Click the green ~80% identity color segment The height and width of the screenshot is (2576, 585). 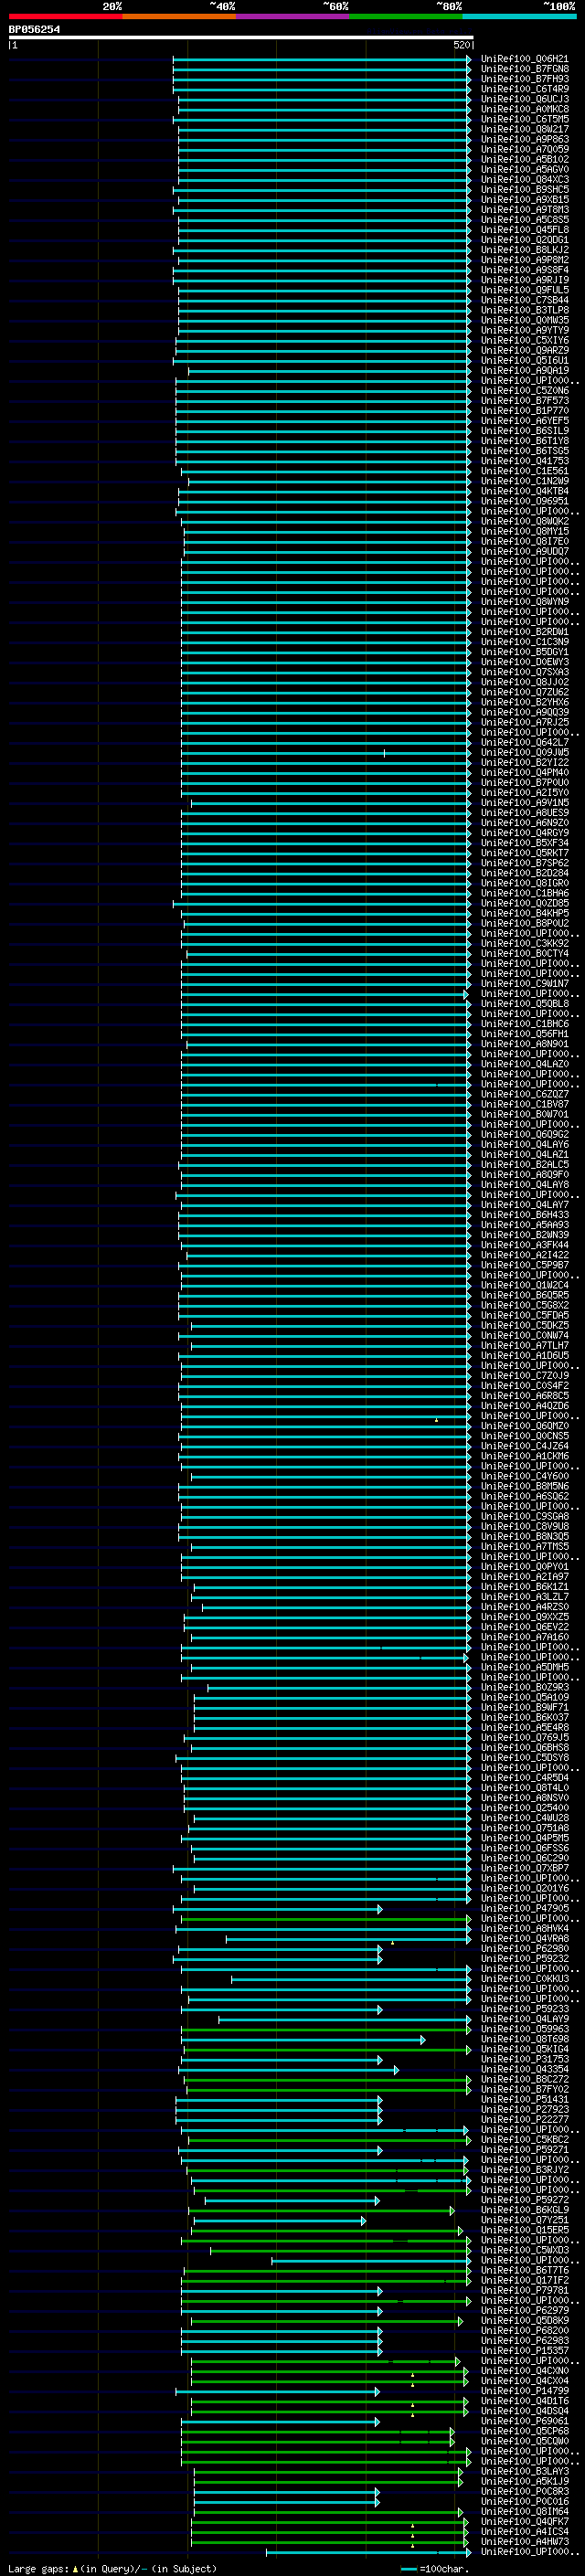pos(406,16)
